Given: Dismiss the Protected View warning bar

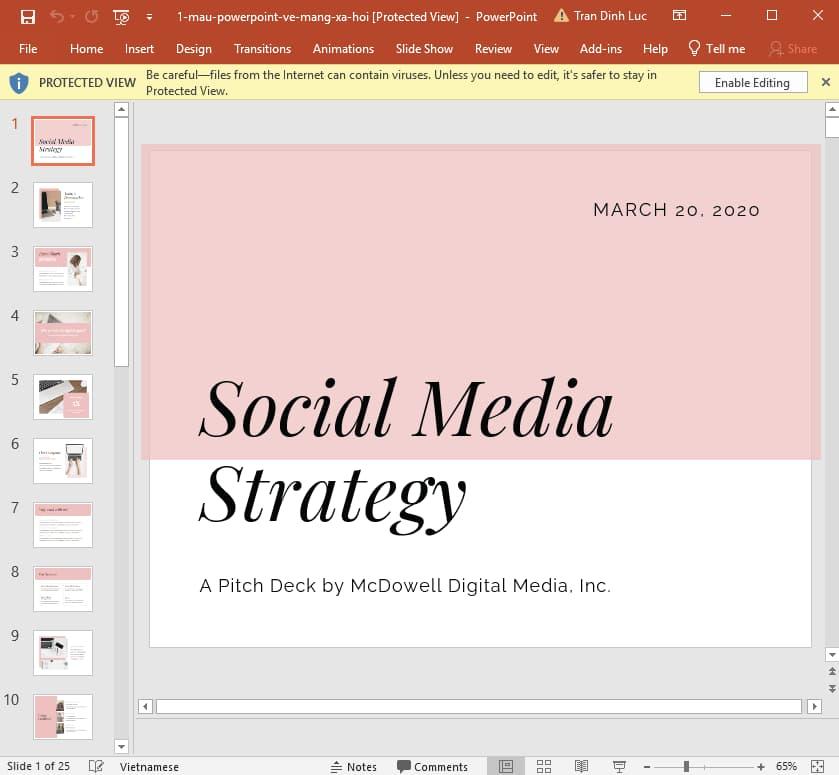Looking at the screenshot, I should (825, 82).
